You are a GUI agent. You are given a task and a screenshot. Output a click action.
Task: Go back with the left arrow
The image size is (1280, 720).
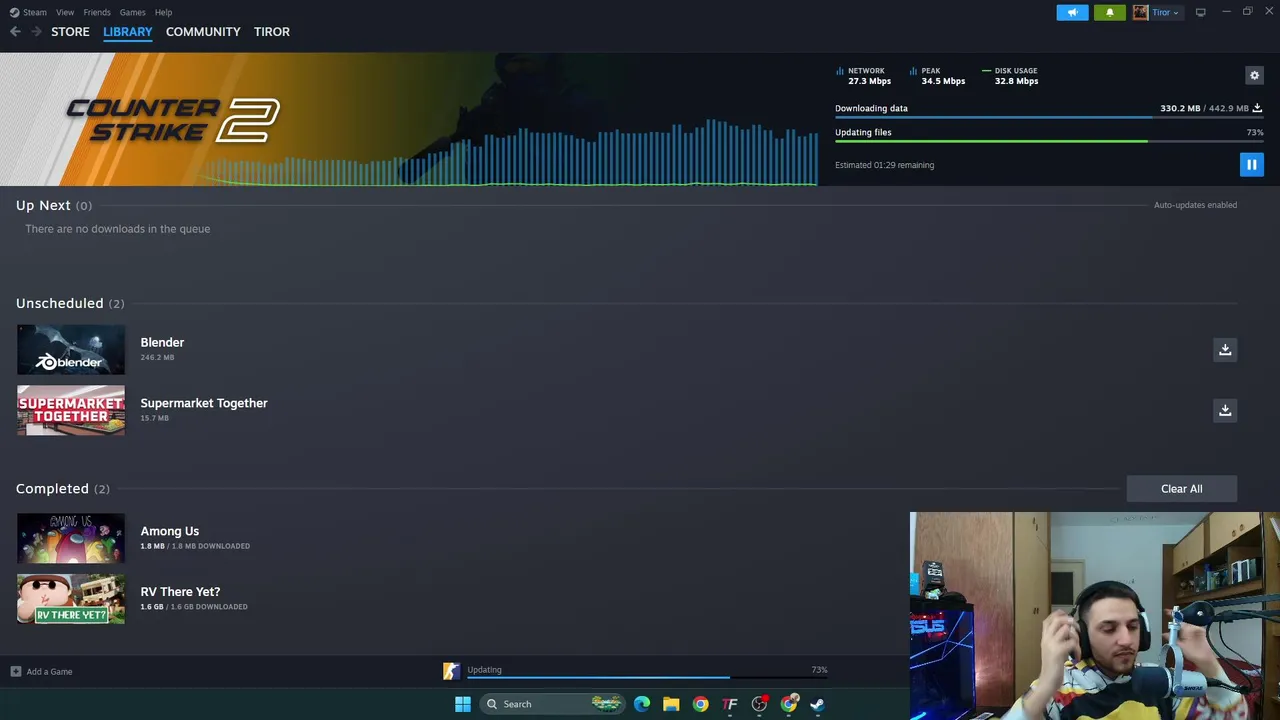(x=15, y=32)
